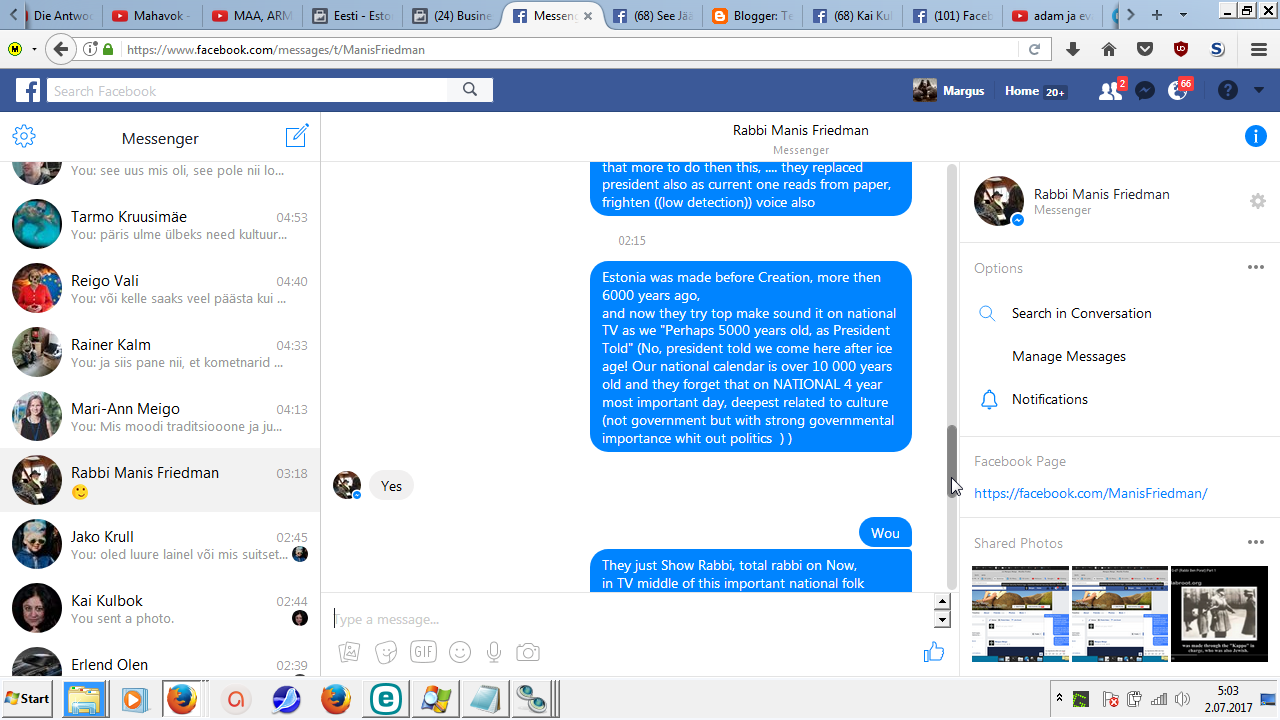Open File Explorer from taskbar

[x=85, y=699]
